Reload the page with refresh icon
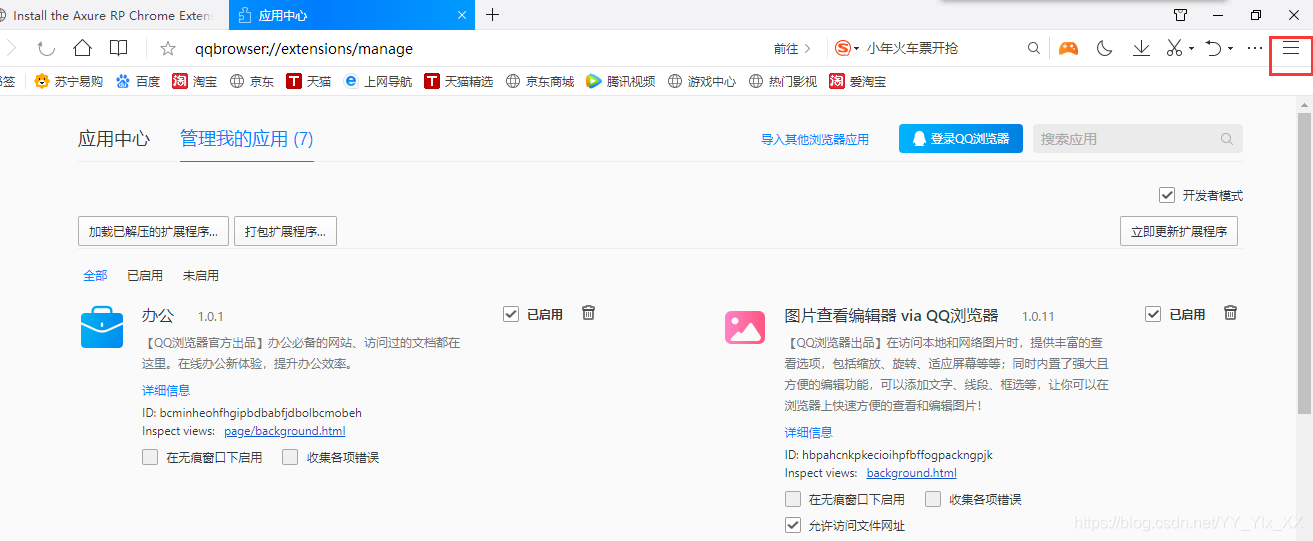 tap(46, 48)
